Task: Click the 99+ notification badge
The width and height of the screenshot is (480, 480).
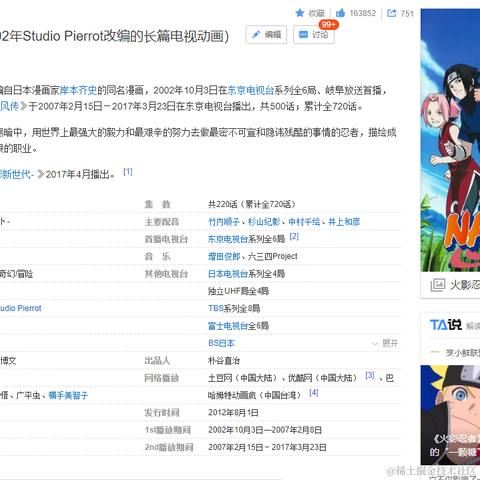Action: tap(328, 25)
